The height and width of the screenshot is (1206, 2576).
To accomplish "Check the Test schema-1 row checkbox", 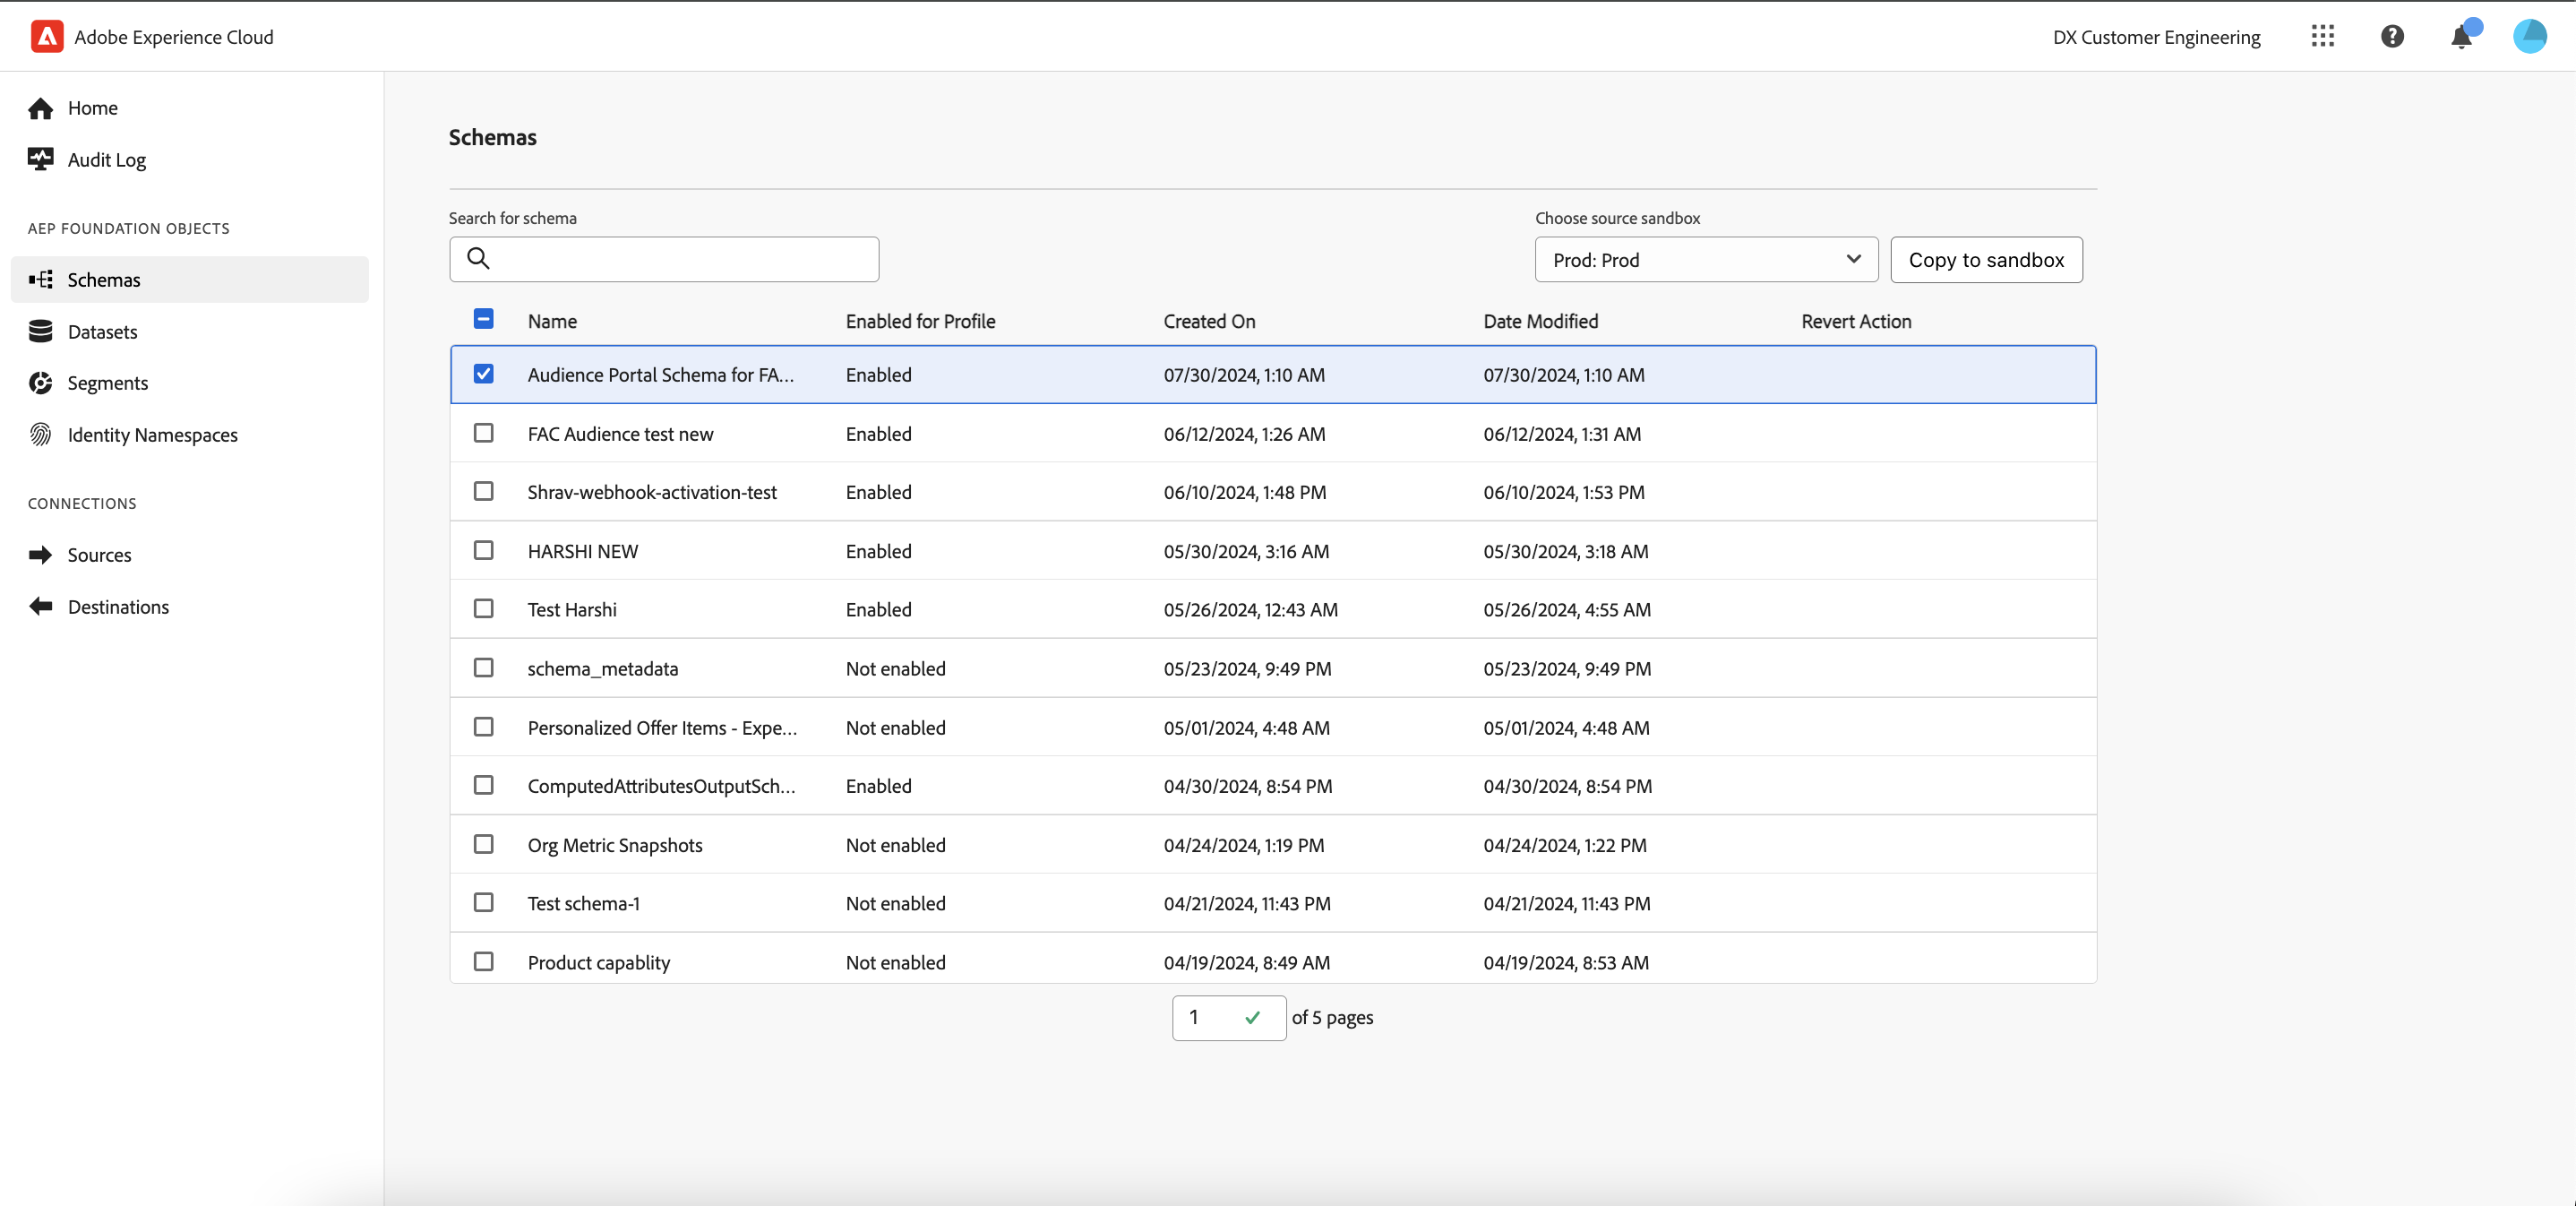I will point(483,902).
